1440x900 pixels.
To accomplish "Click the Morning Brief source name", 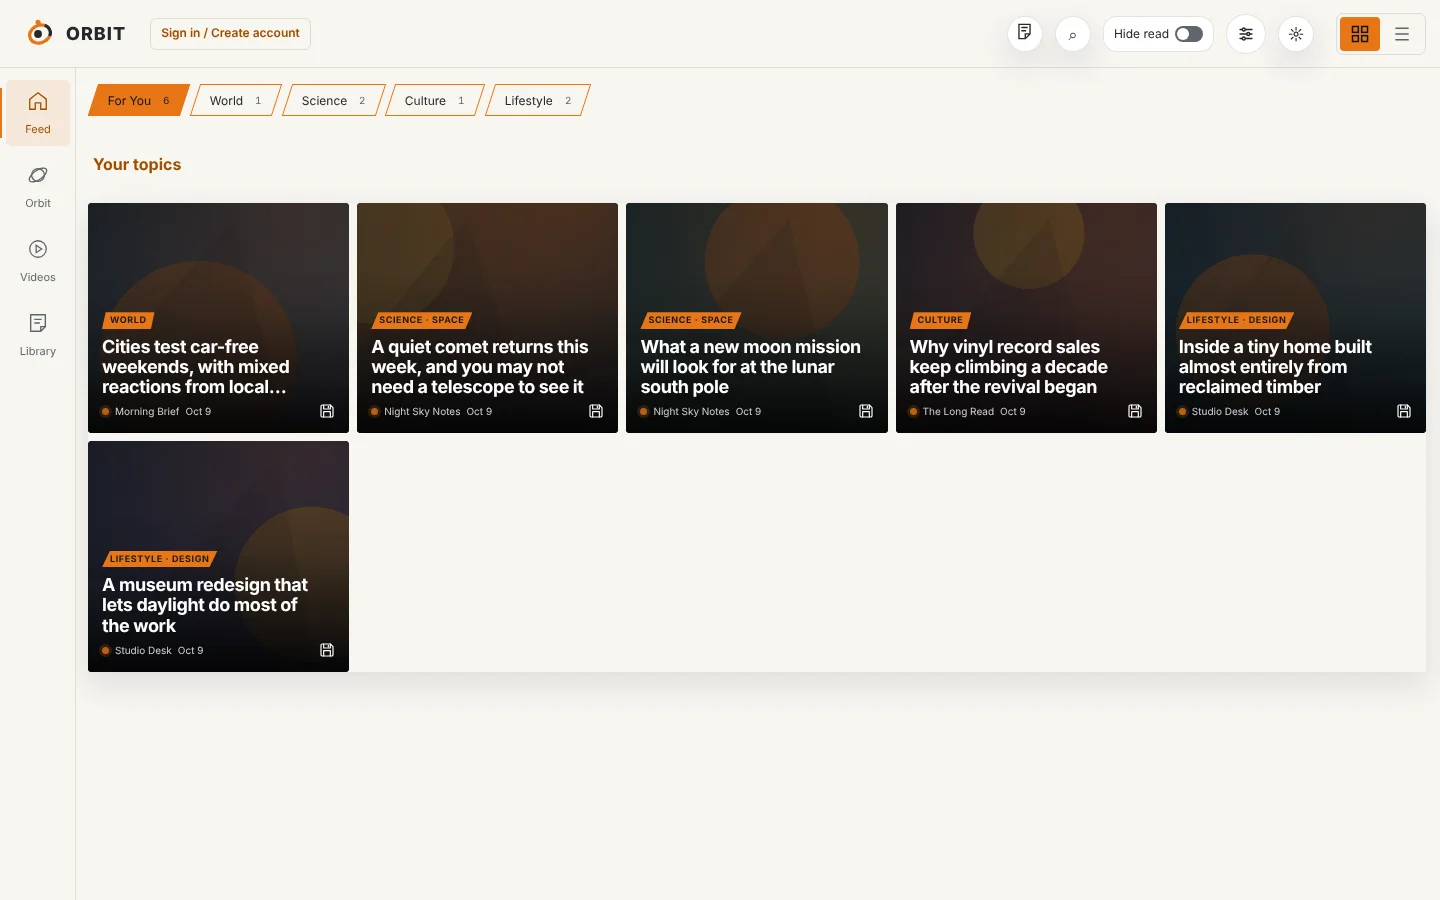I will click(x=147, y=411).
